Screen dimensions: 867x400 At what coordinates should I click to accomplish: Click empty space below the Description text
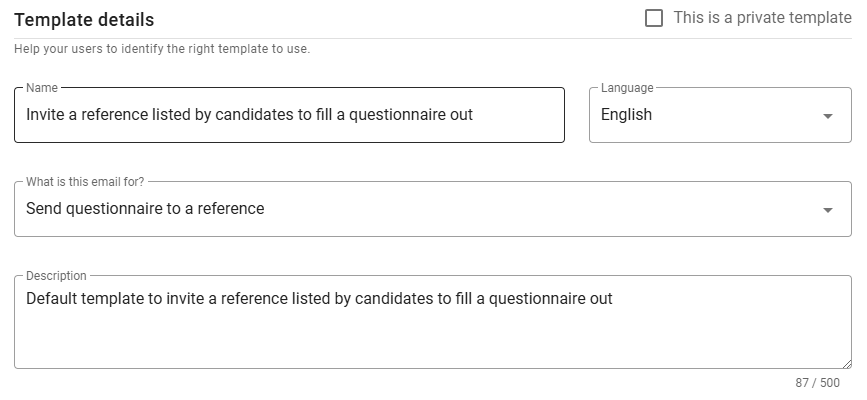pyautogui.click(x=432, y=340)
